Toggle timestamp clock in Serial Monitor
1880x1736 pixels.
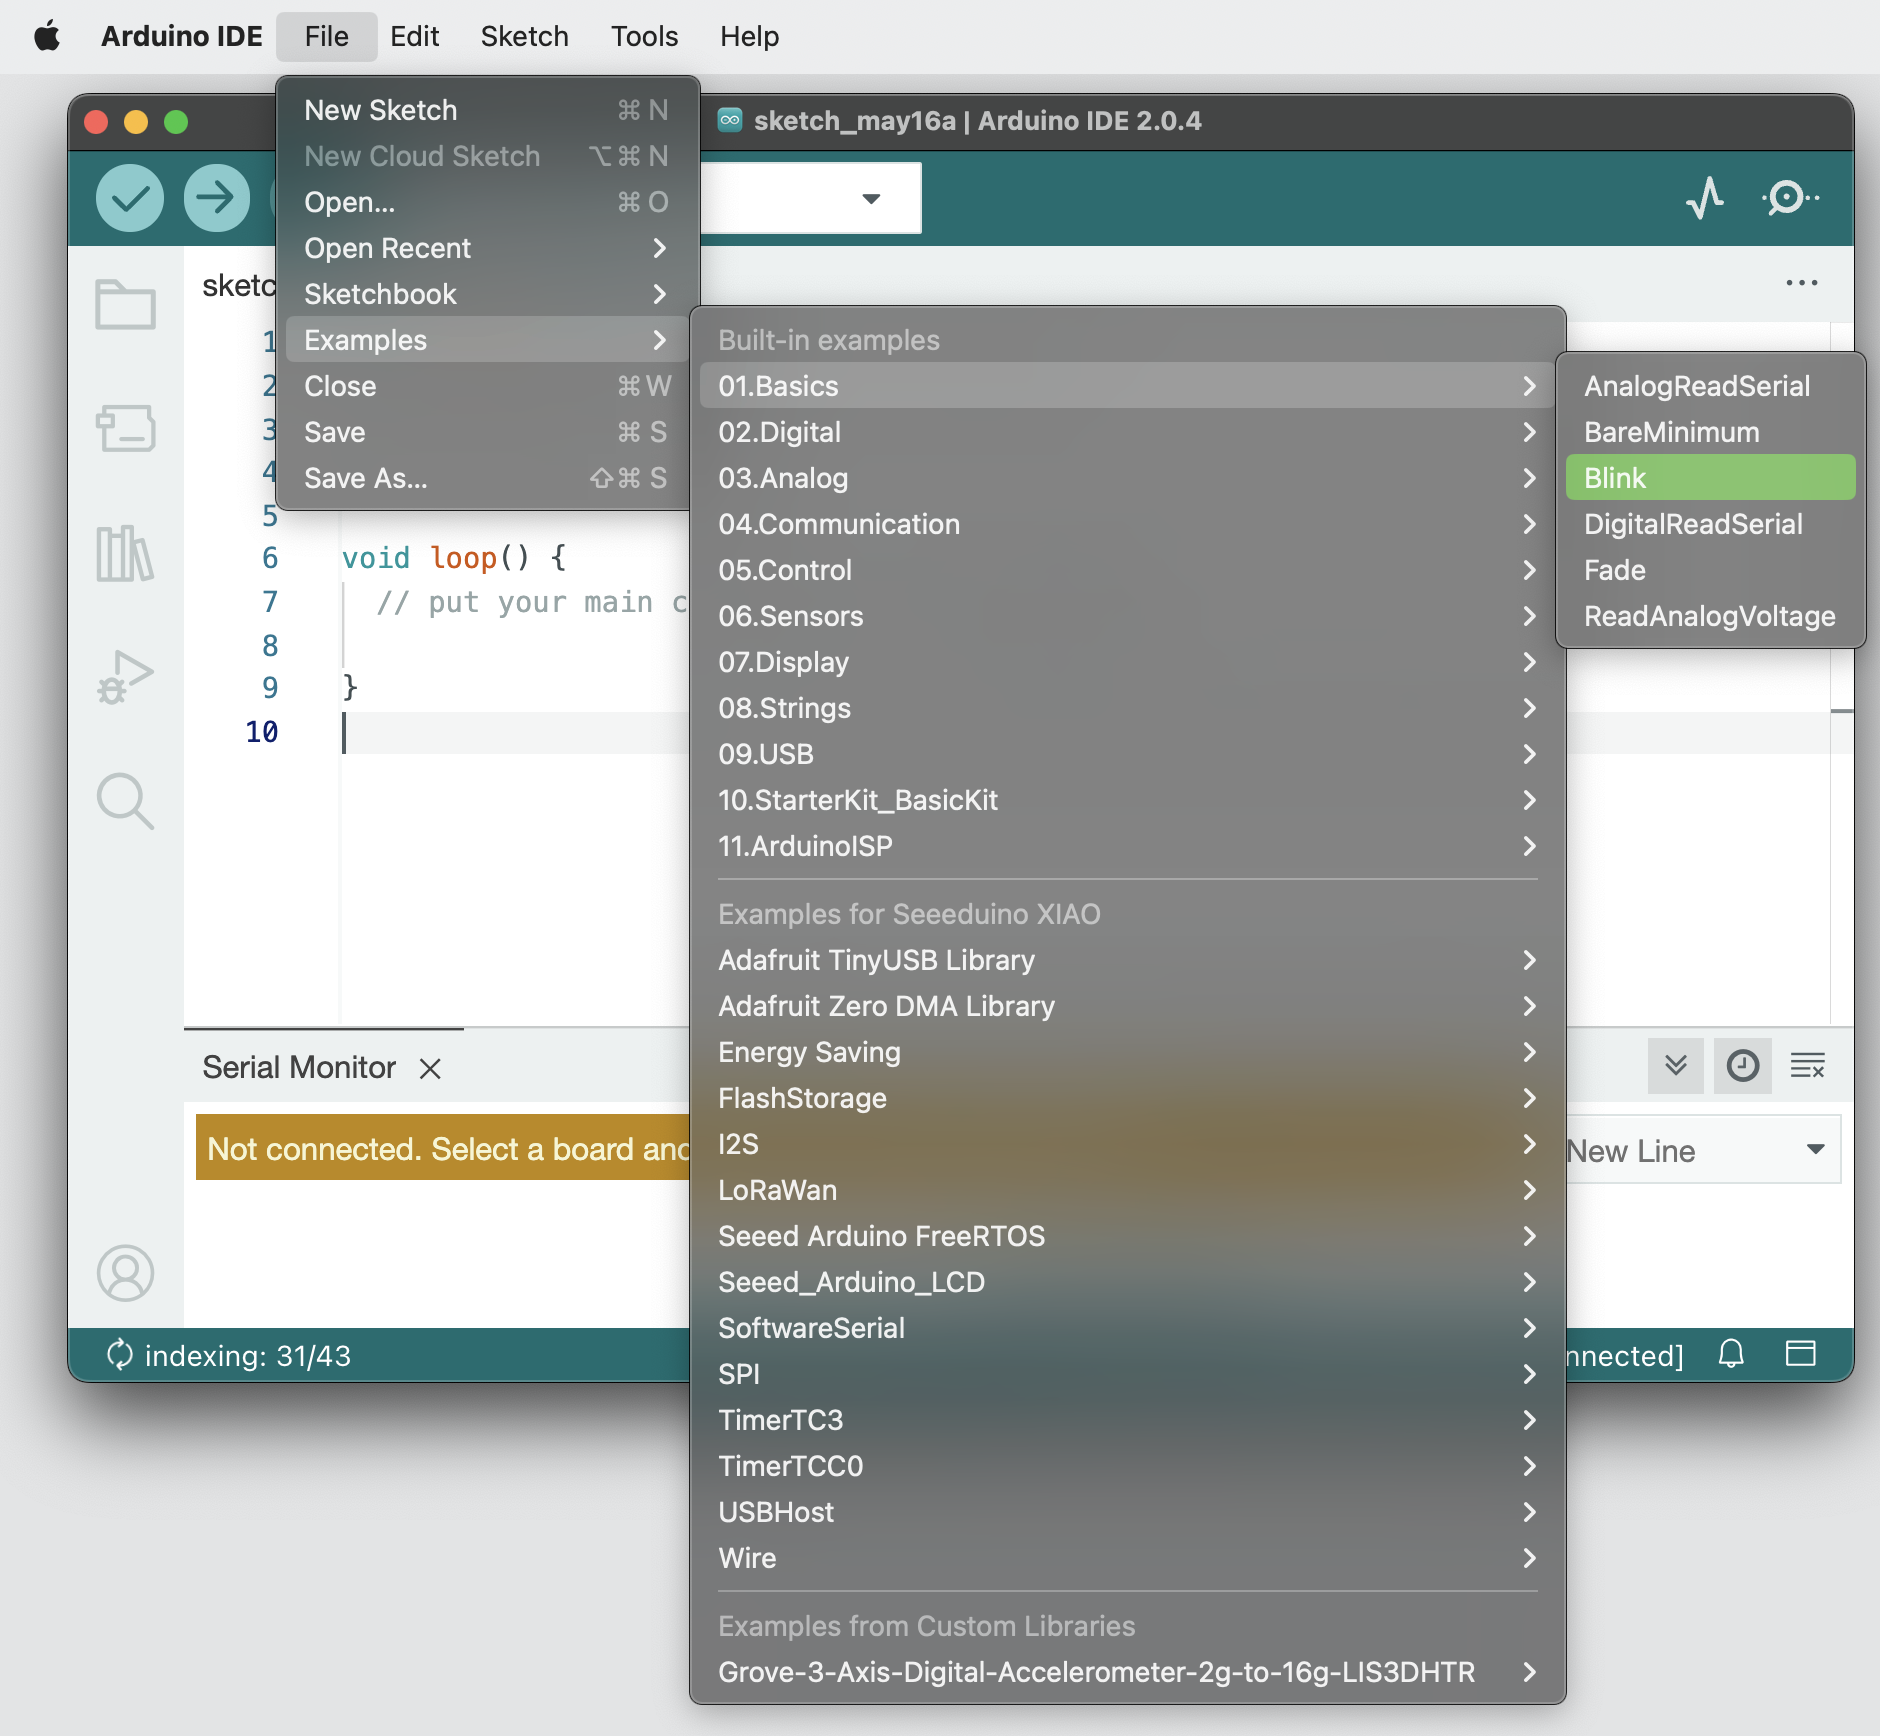pyautogui.click(x=1743, y=1066)
